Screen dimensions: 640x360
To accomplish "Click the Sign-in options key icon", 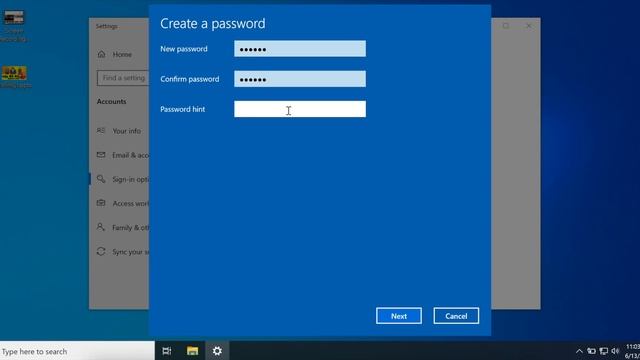I will pos(101,179).
